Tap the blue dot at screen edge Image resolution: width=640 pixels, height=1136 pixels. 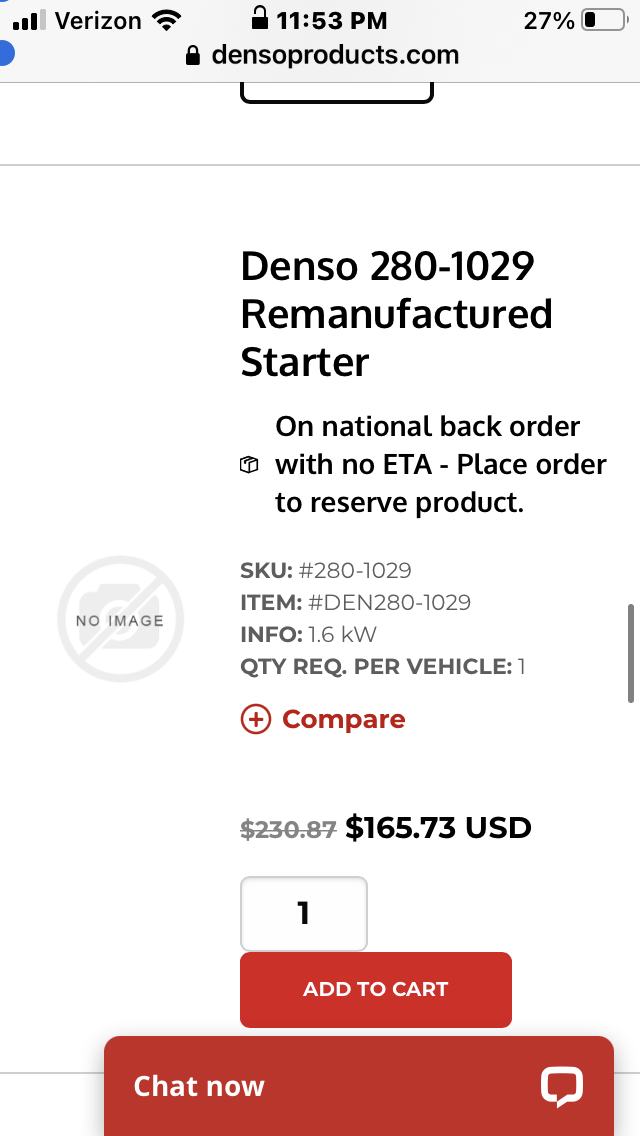6,54
